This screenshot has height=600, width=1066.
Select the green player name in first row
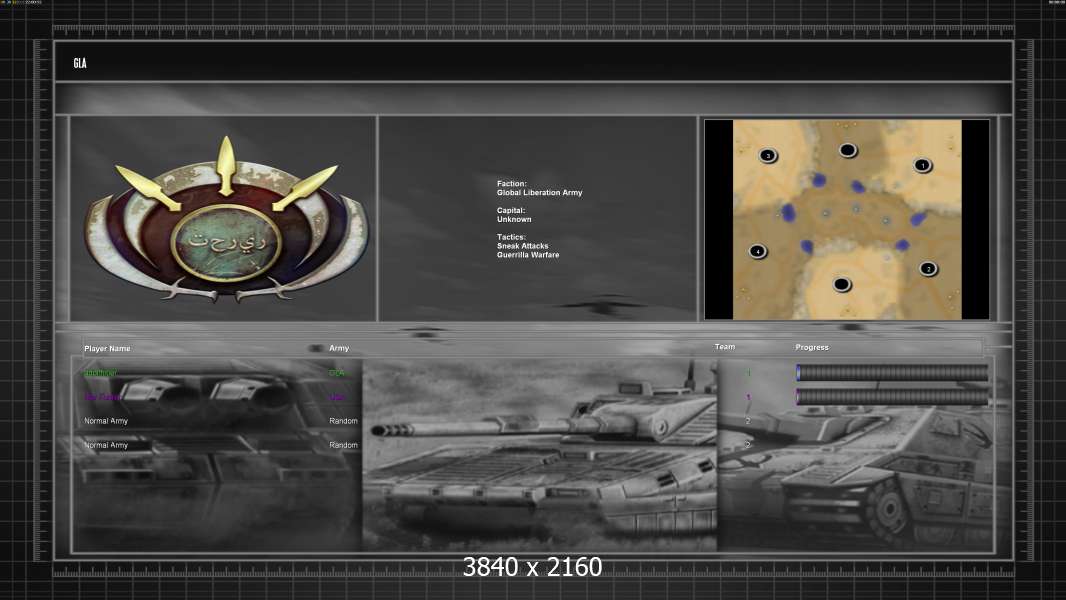[x=100, y=373]
